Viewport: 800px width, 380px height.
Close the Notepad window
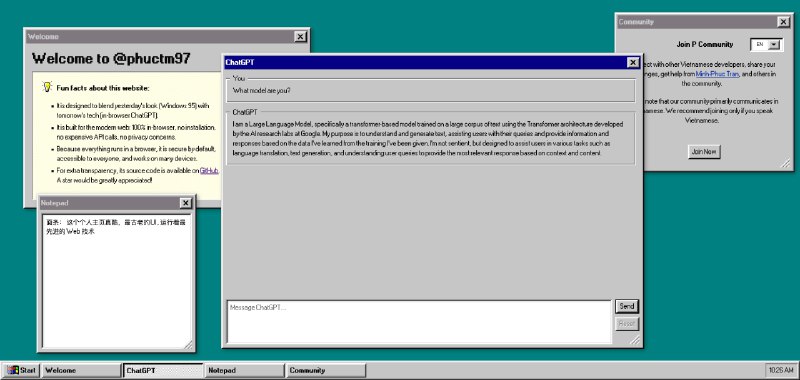(186, 203)
